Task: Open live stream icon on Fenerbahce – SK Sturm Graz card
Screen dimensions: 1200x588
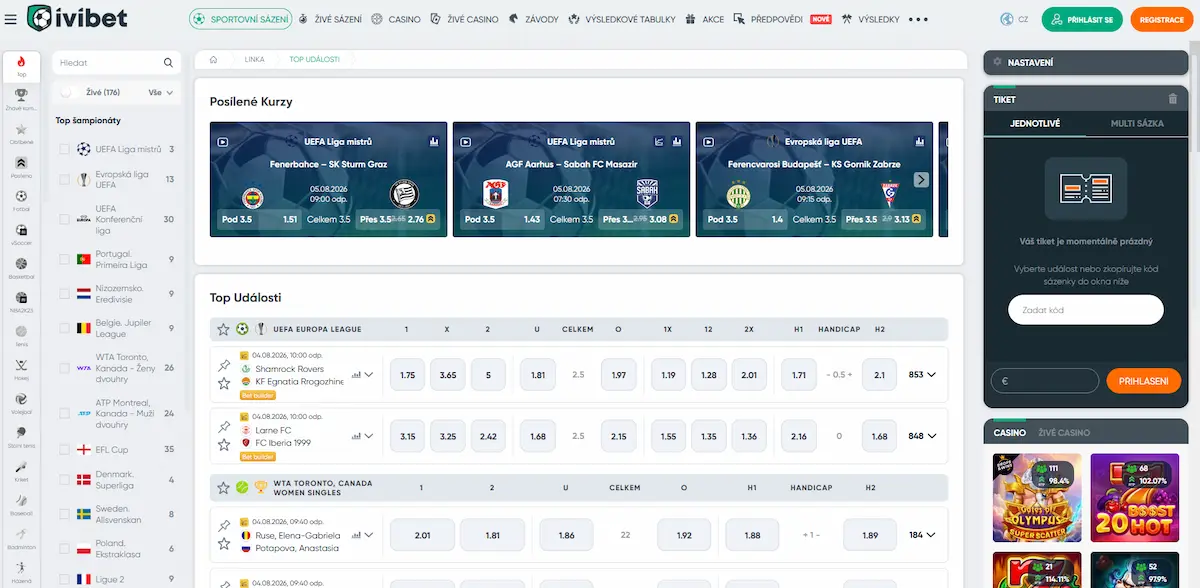Action: pyautogui.click(x=223, y=142)
